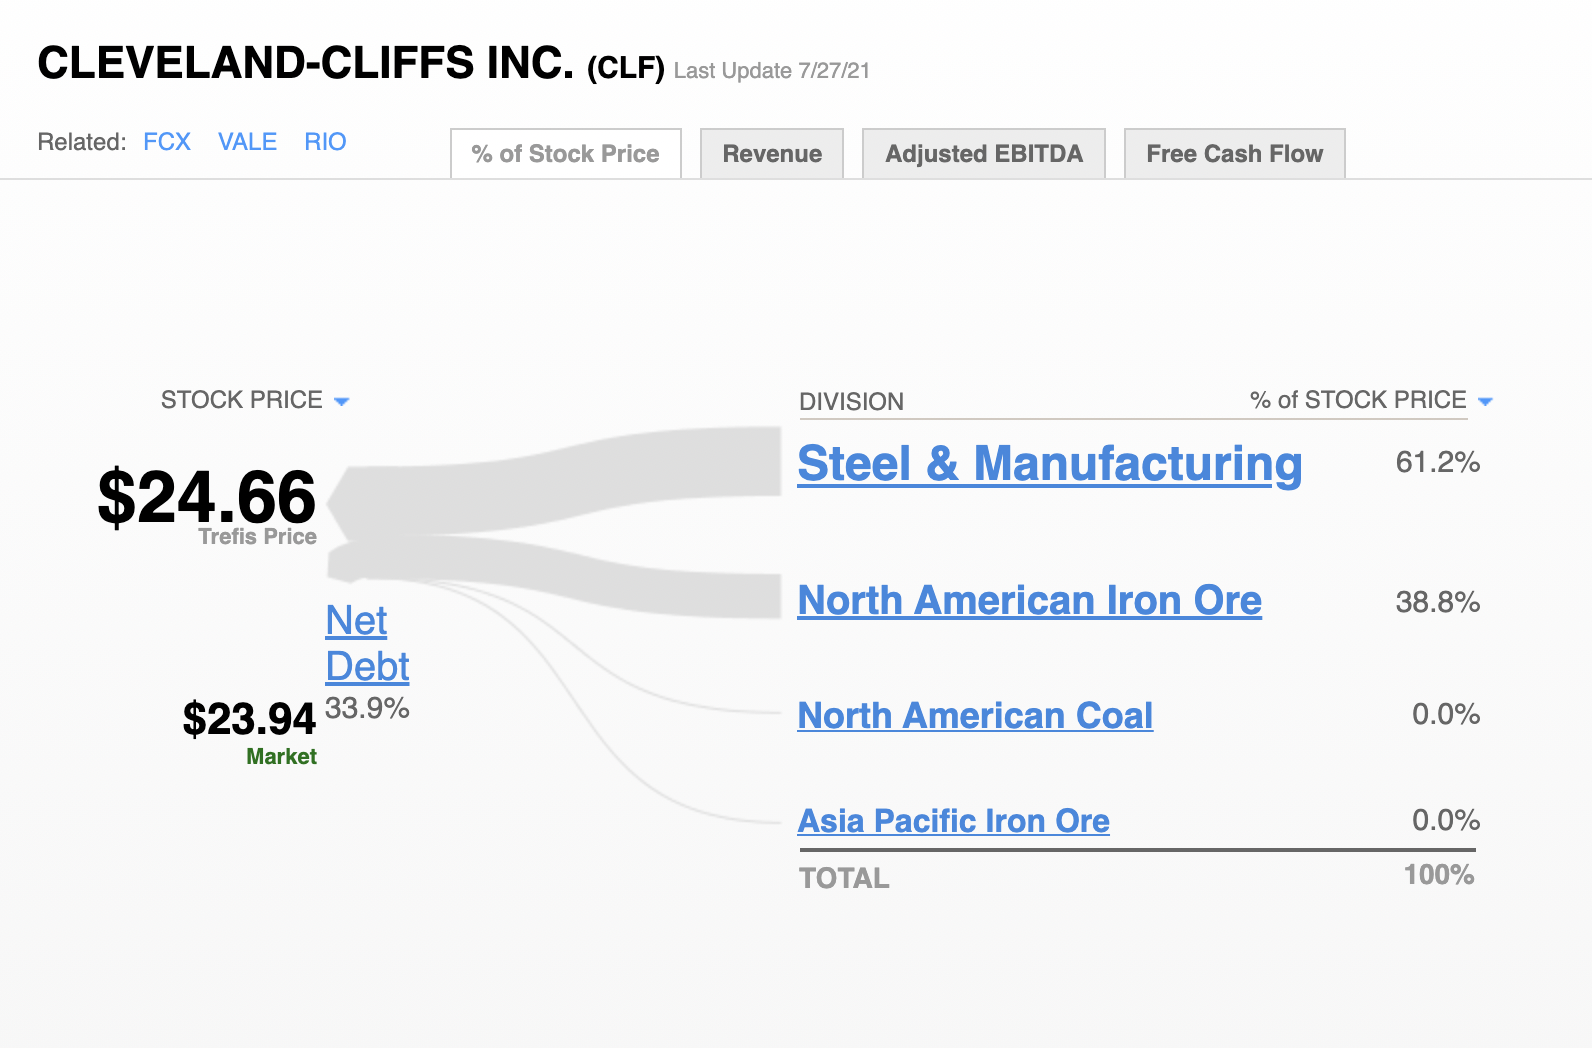Open the Free Cash Flow tab
This screenshot has width=1592, height=1048.
click(x=1235, y=154)
